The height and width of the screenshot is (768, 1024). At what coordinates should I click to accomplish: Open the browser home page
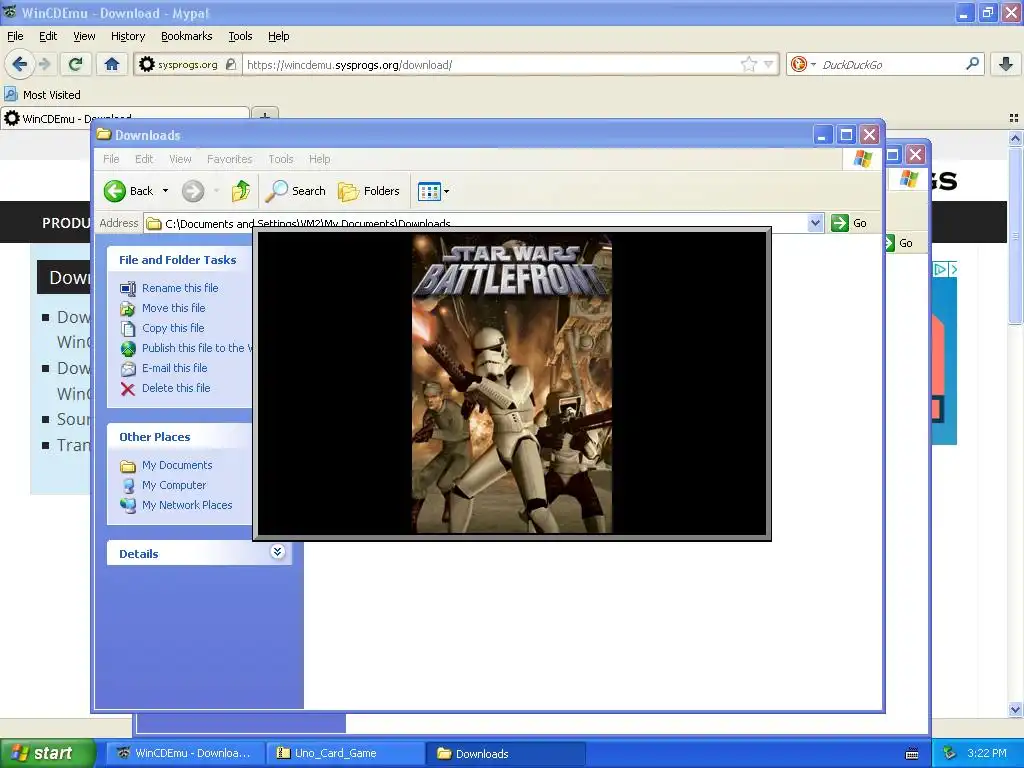(112, 64)
